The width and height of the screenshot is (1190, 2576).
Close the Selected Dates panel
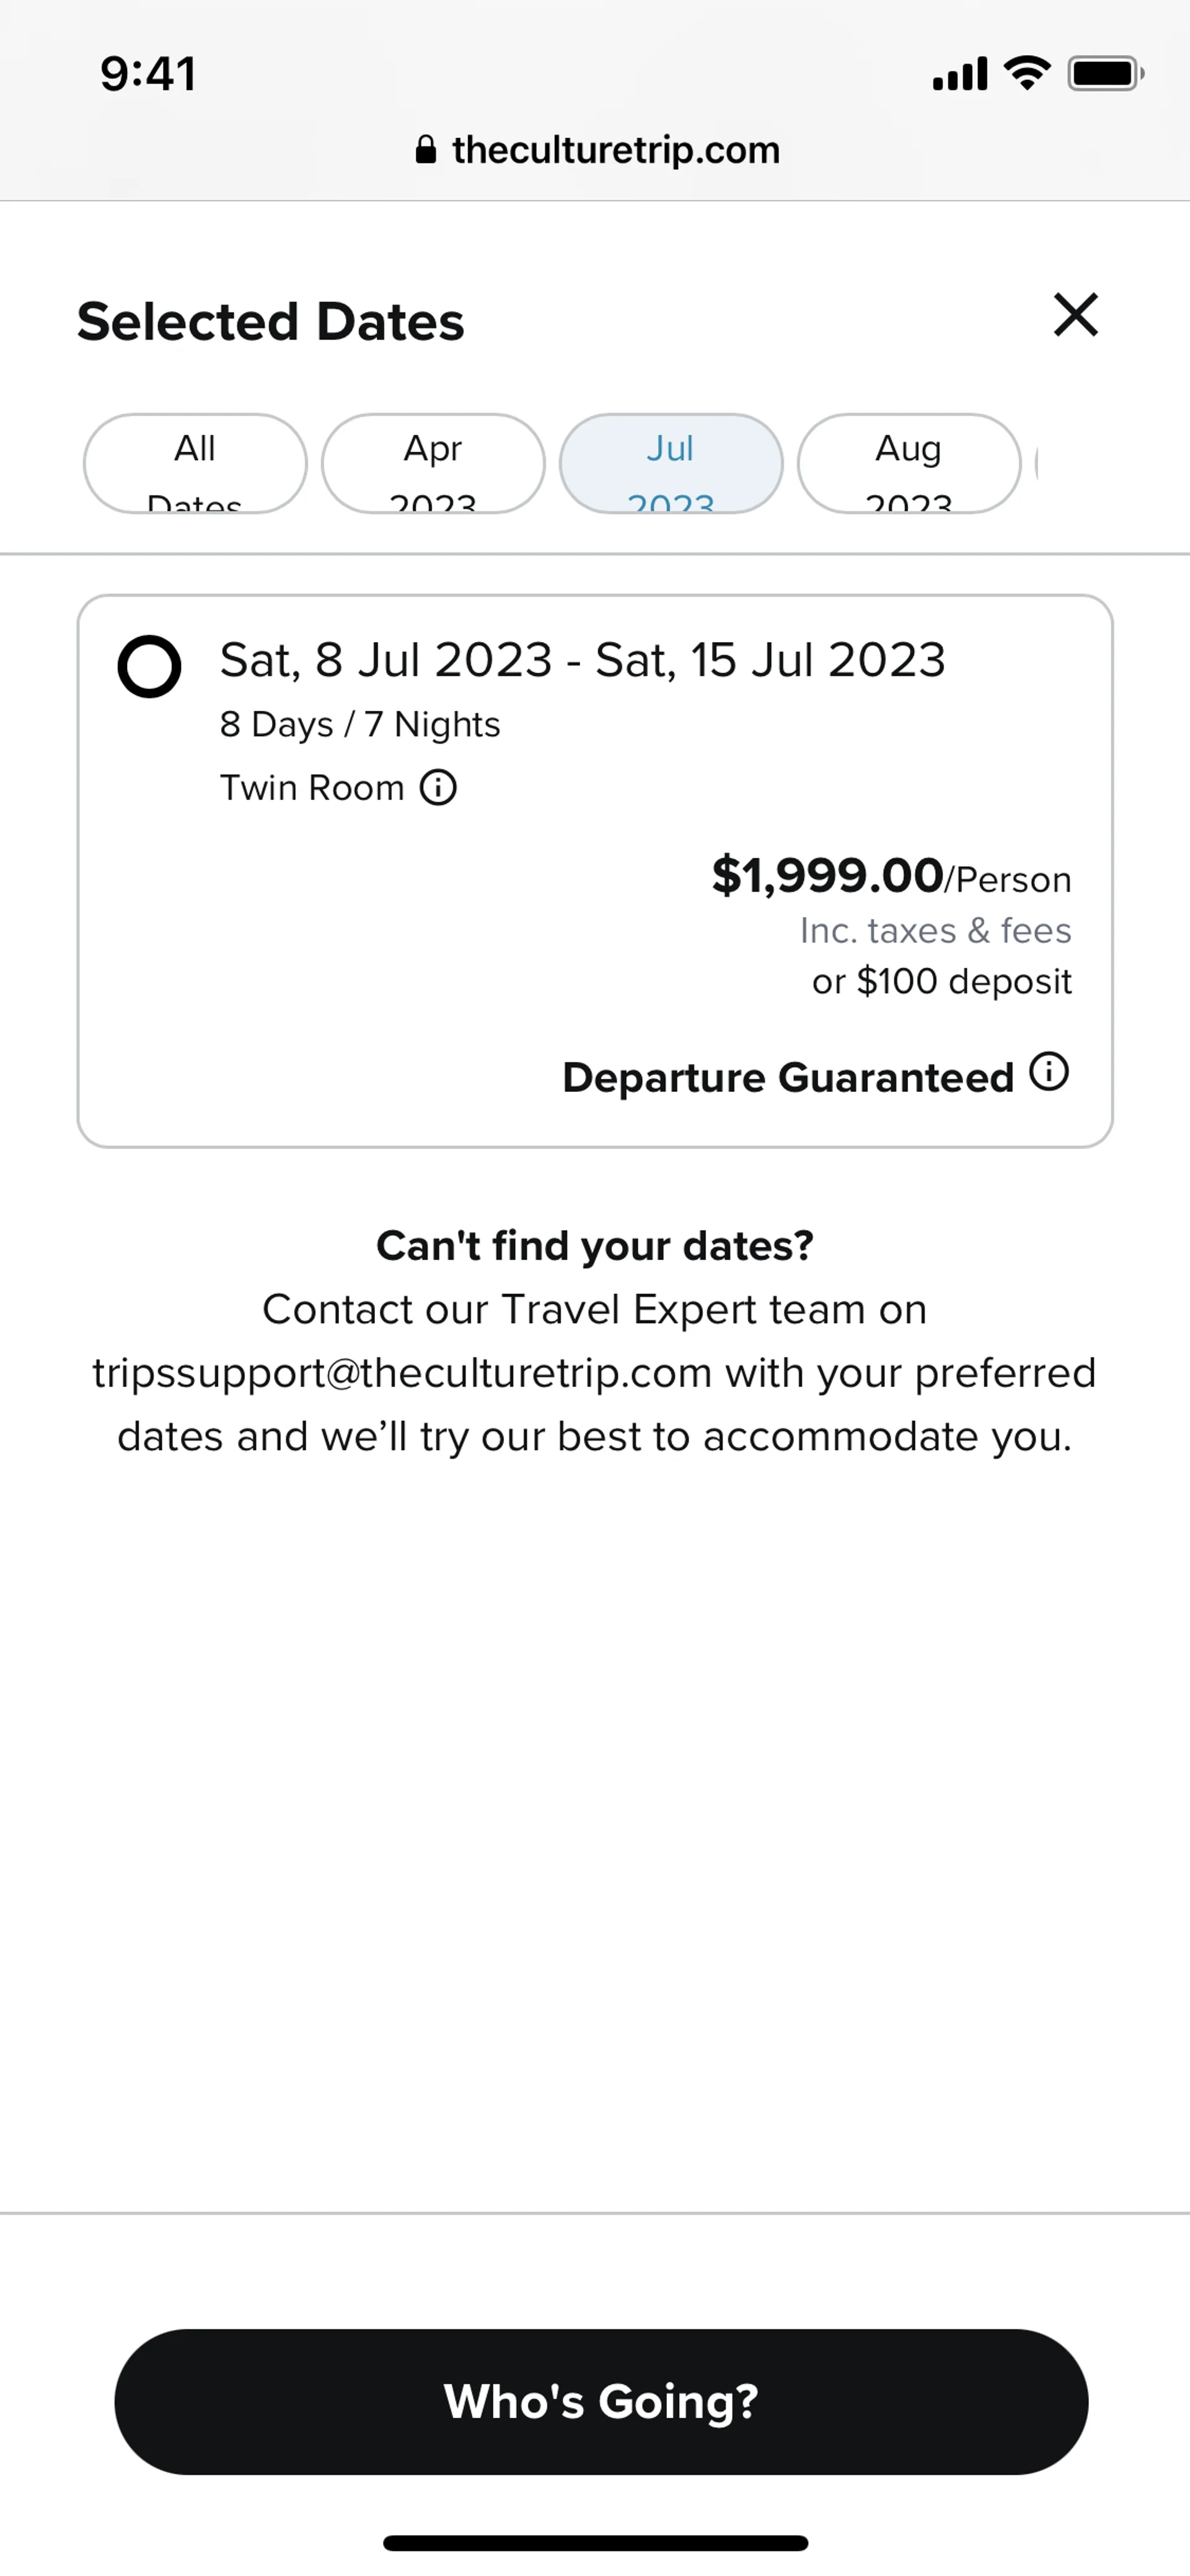pos(1076,316)
